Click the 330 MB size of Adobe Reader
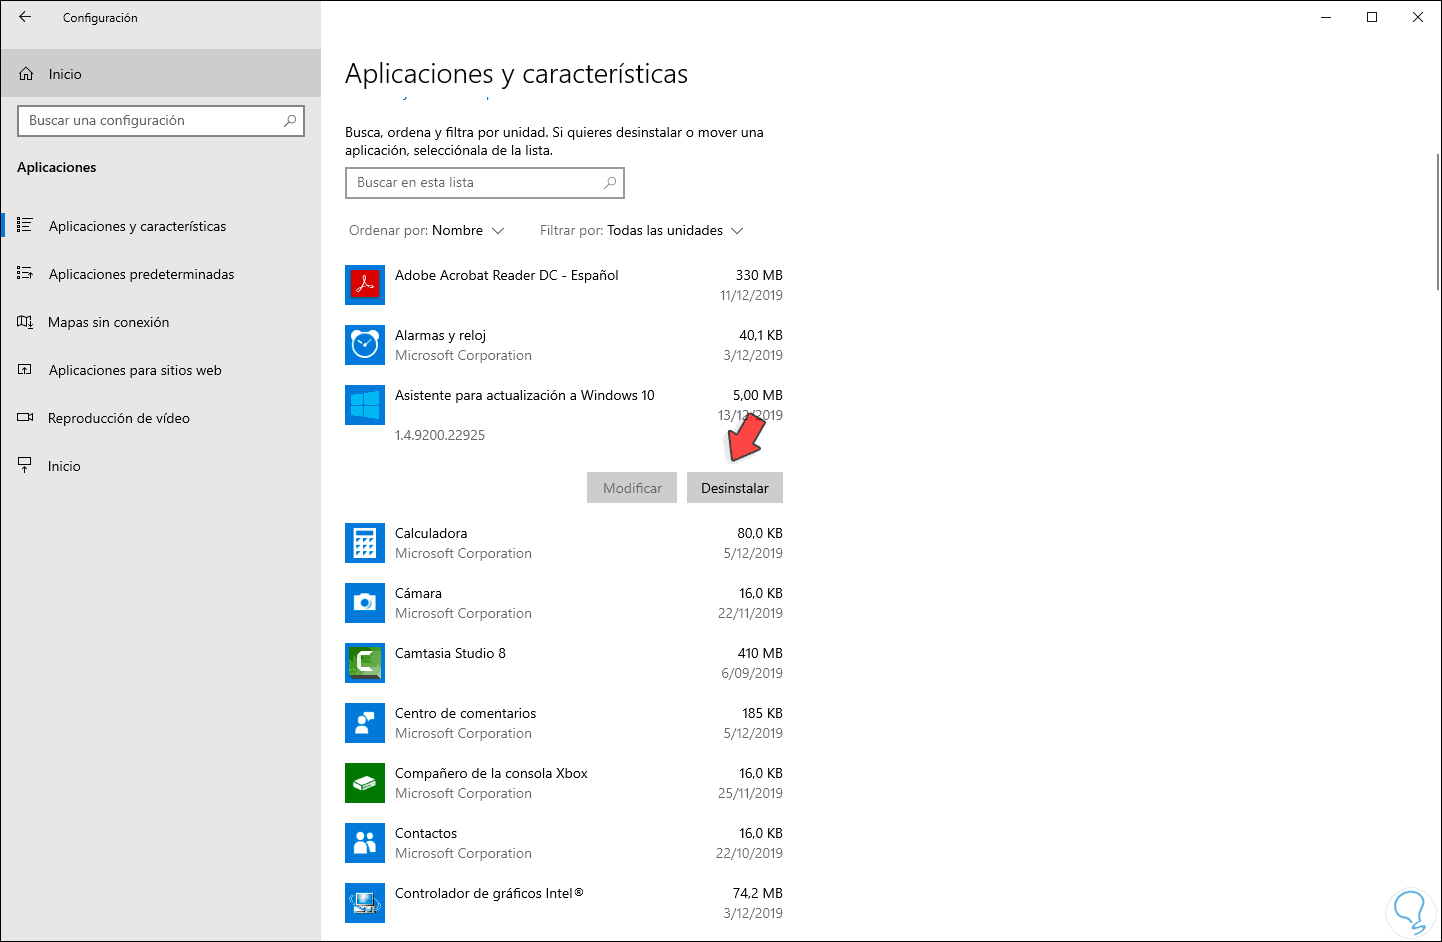 click(x=759, y=275)
